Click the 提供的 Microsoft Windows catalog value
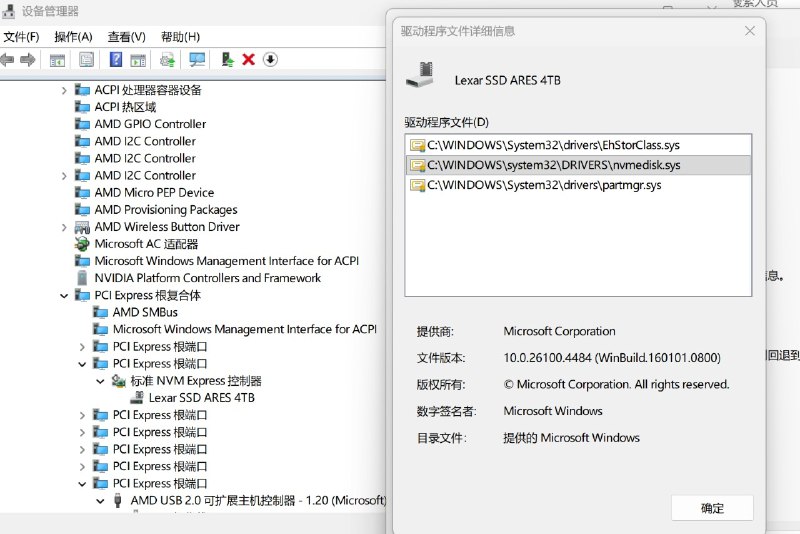 [x=571, y=438]
